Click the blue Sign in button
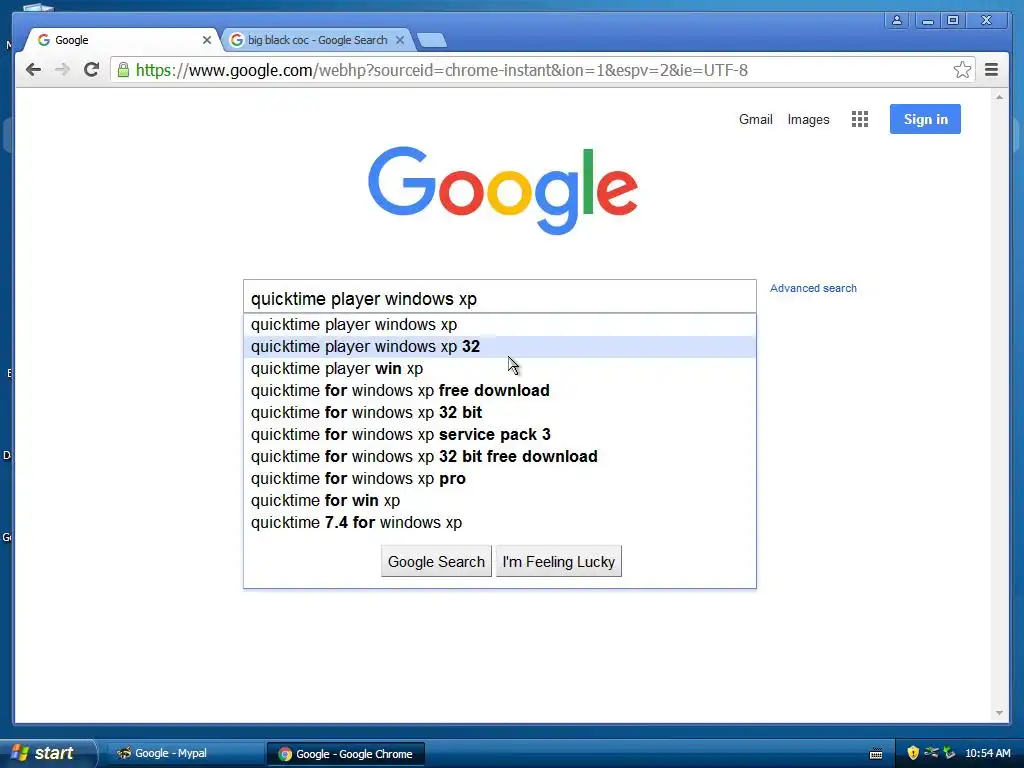 click(x=925, y=119)
